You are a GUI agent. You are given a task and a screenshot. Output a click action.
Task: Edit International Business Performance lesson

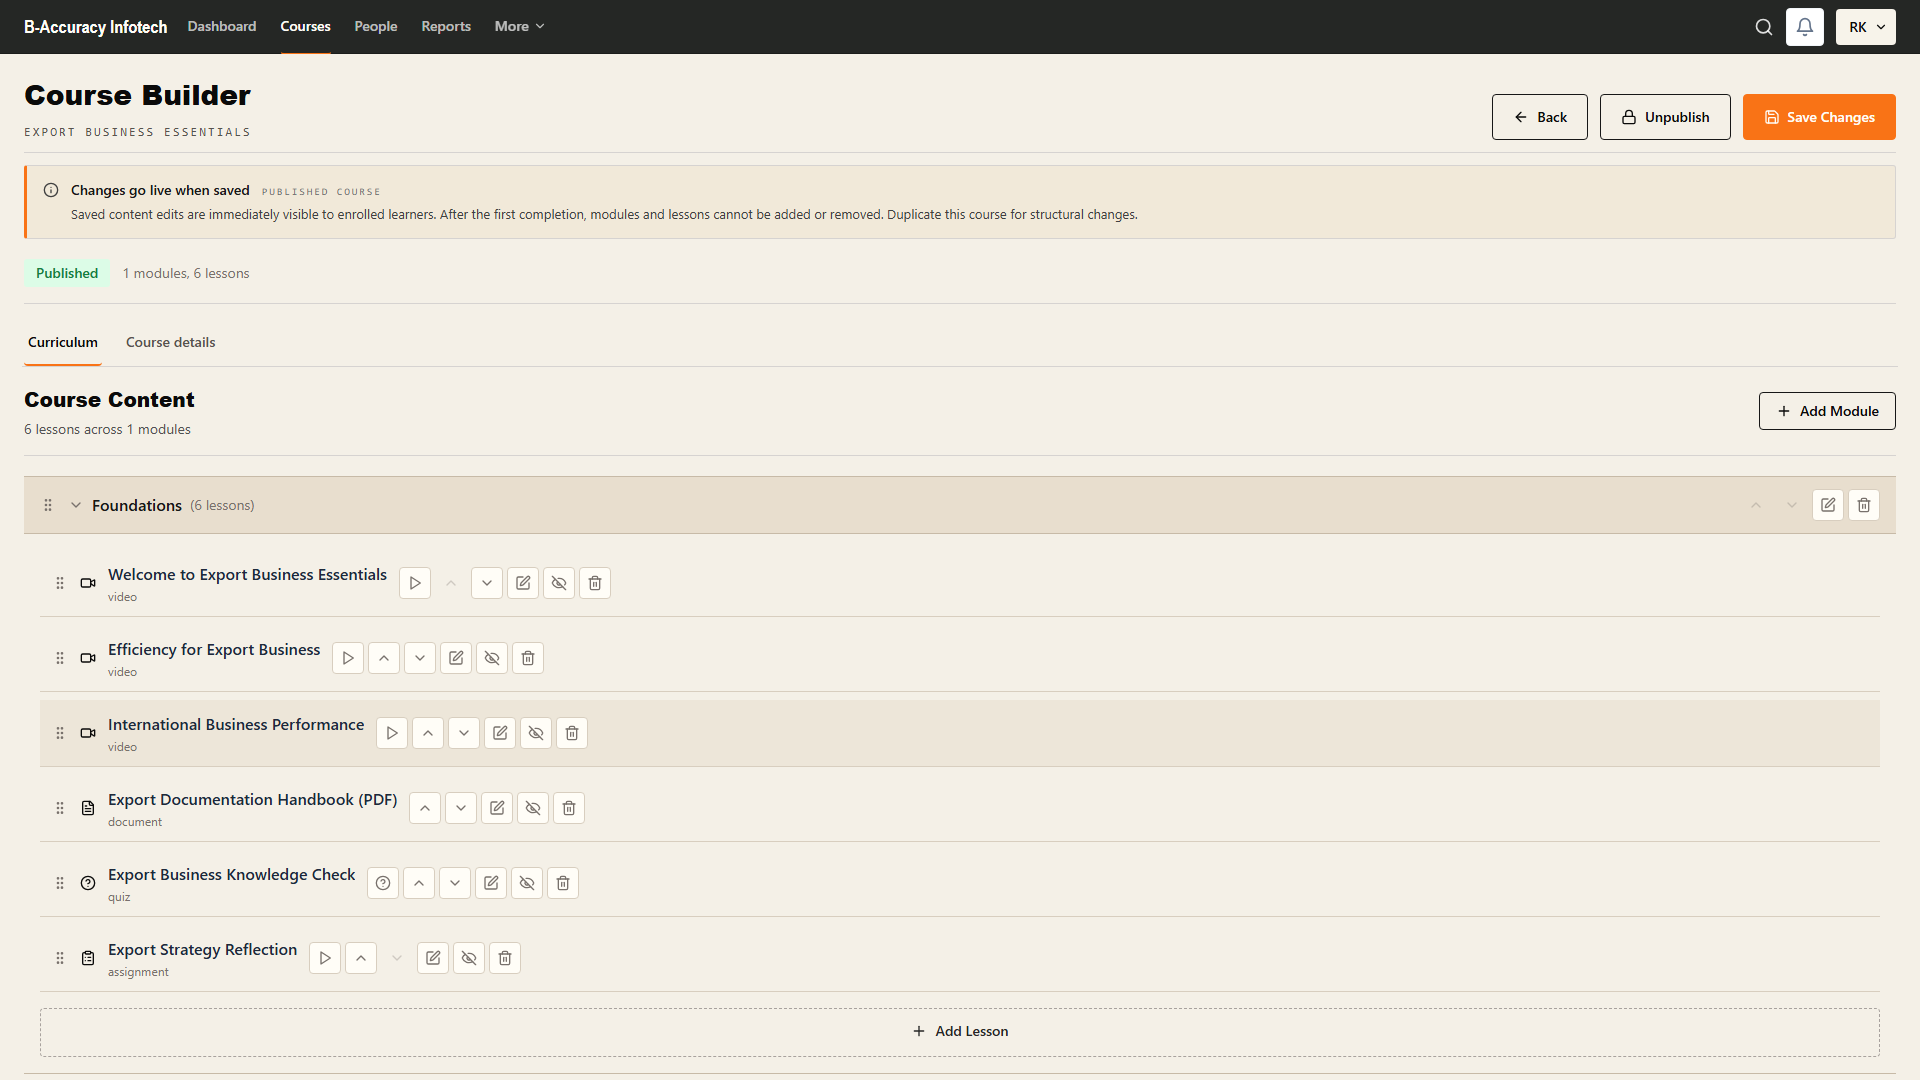(x=500, y=733)
